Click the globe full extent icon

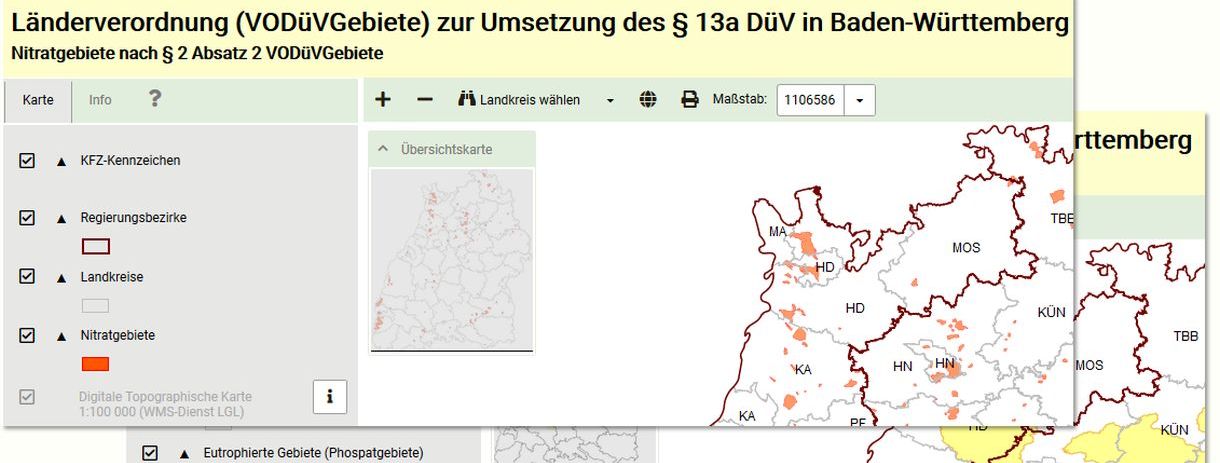(x=648, y=100)
